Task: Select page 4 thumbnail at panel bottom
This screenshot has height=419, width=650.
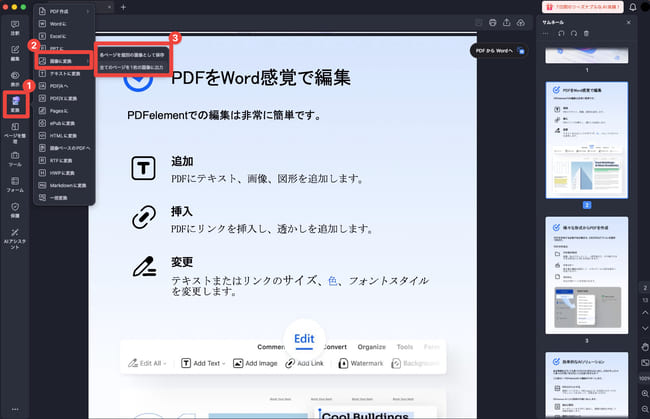Action: click(x=587, y=385)
